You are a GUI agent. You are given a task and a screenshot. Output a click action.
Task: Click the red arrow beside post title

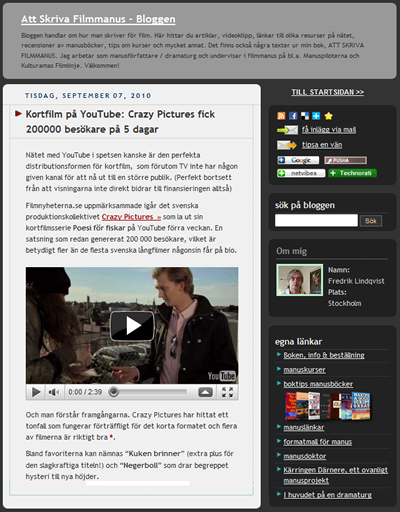(18, 114)
